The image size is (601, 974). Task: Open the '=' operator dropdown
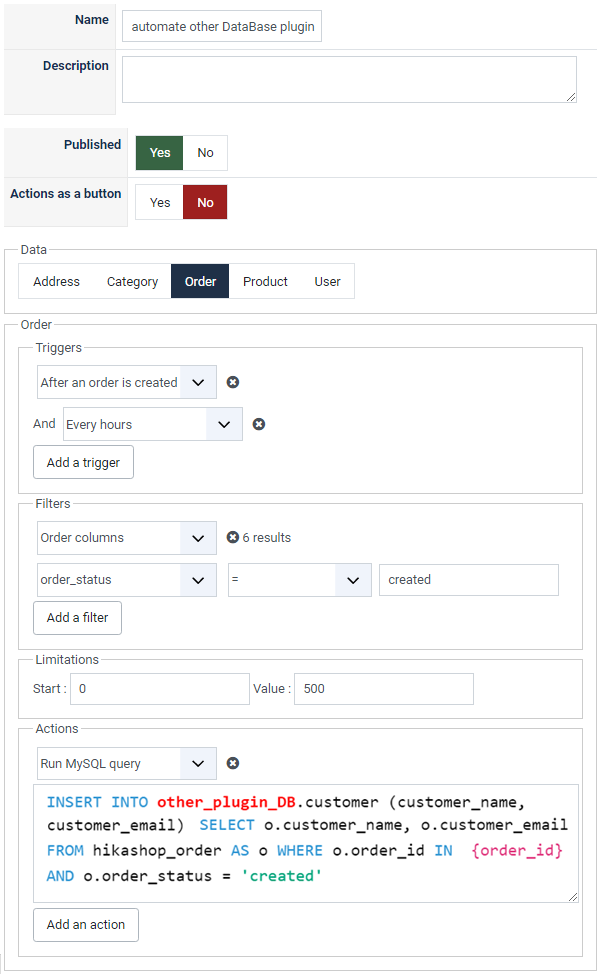pyautogui.click(x=300, y=580)
